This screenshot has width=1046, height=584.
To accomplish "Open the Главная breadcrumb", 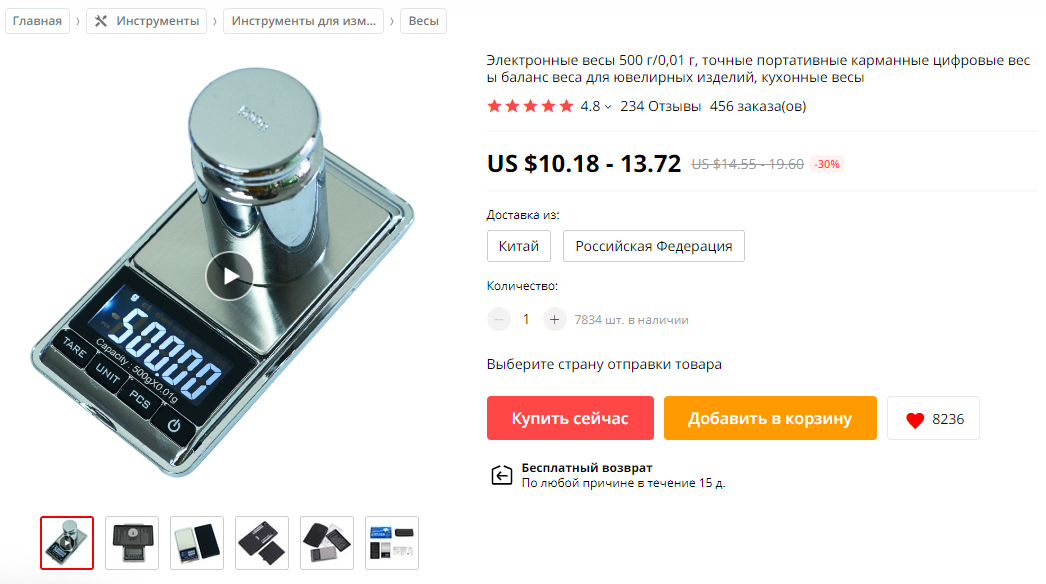I will 37,21.
